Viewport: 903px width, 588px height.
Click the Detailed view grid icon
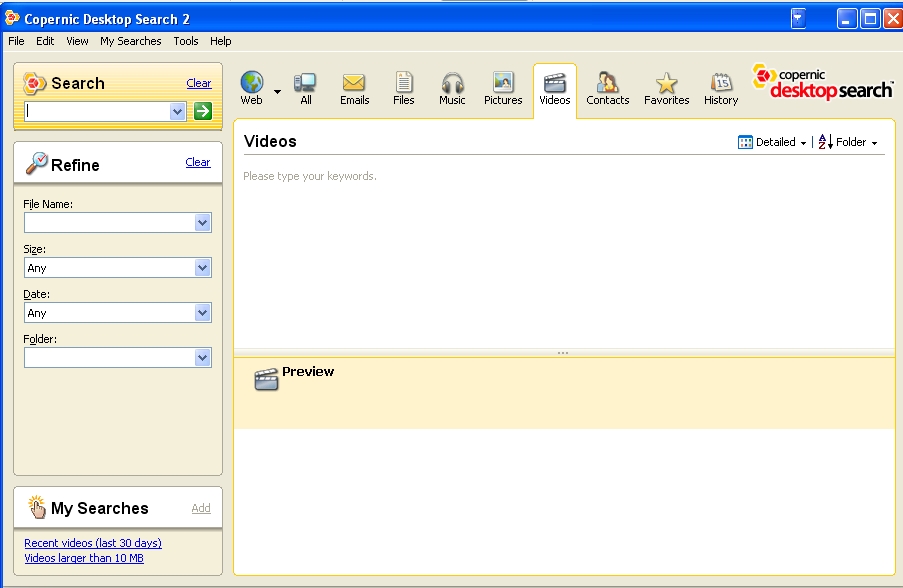pos(745,142)
